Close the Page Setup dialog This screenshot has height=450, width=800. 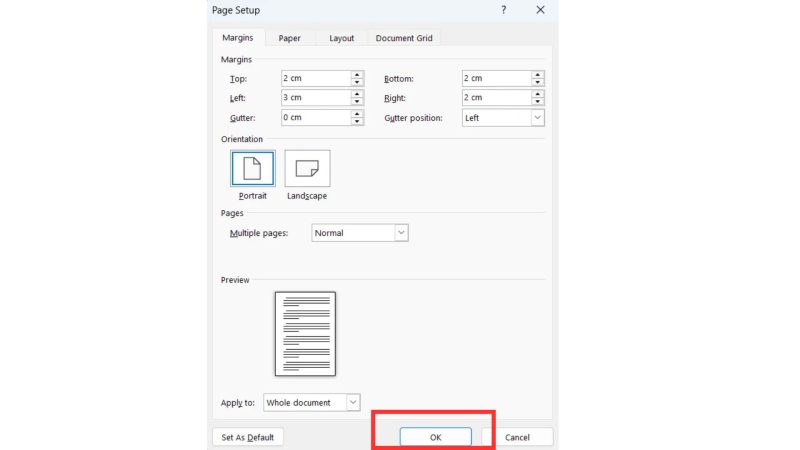(540, 10)
